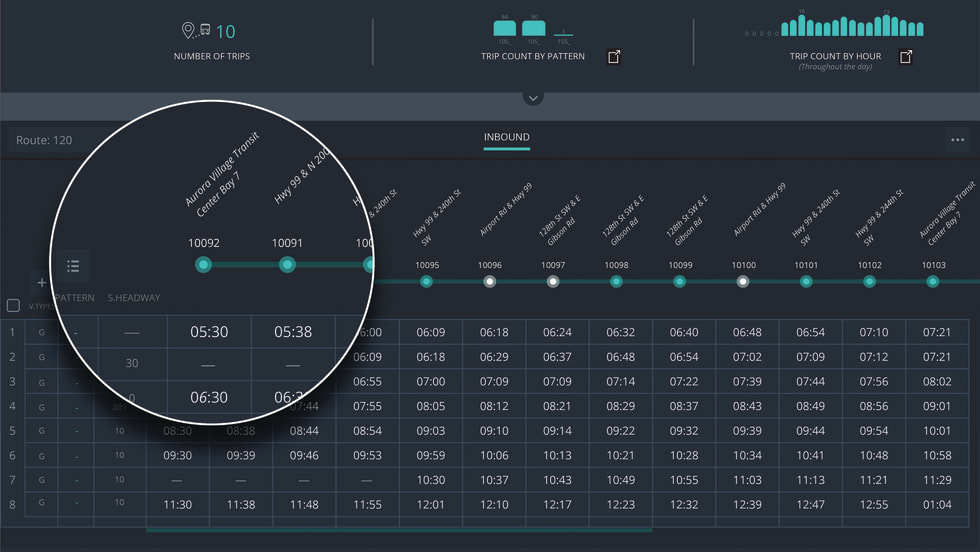Open Trip Count by Hour in popup
This screenshot has height=552, width=980.
click(x=906, y=57)
